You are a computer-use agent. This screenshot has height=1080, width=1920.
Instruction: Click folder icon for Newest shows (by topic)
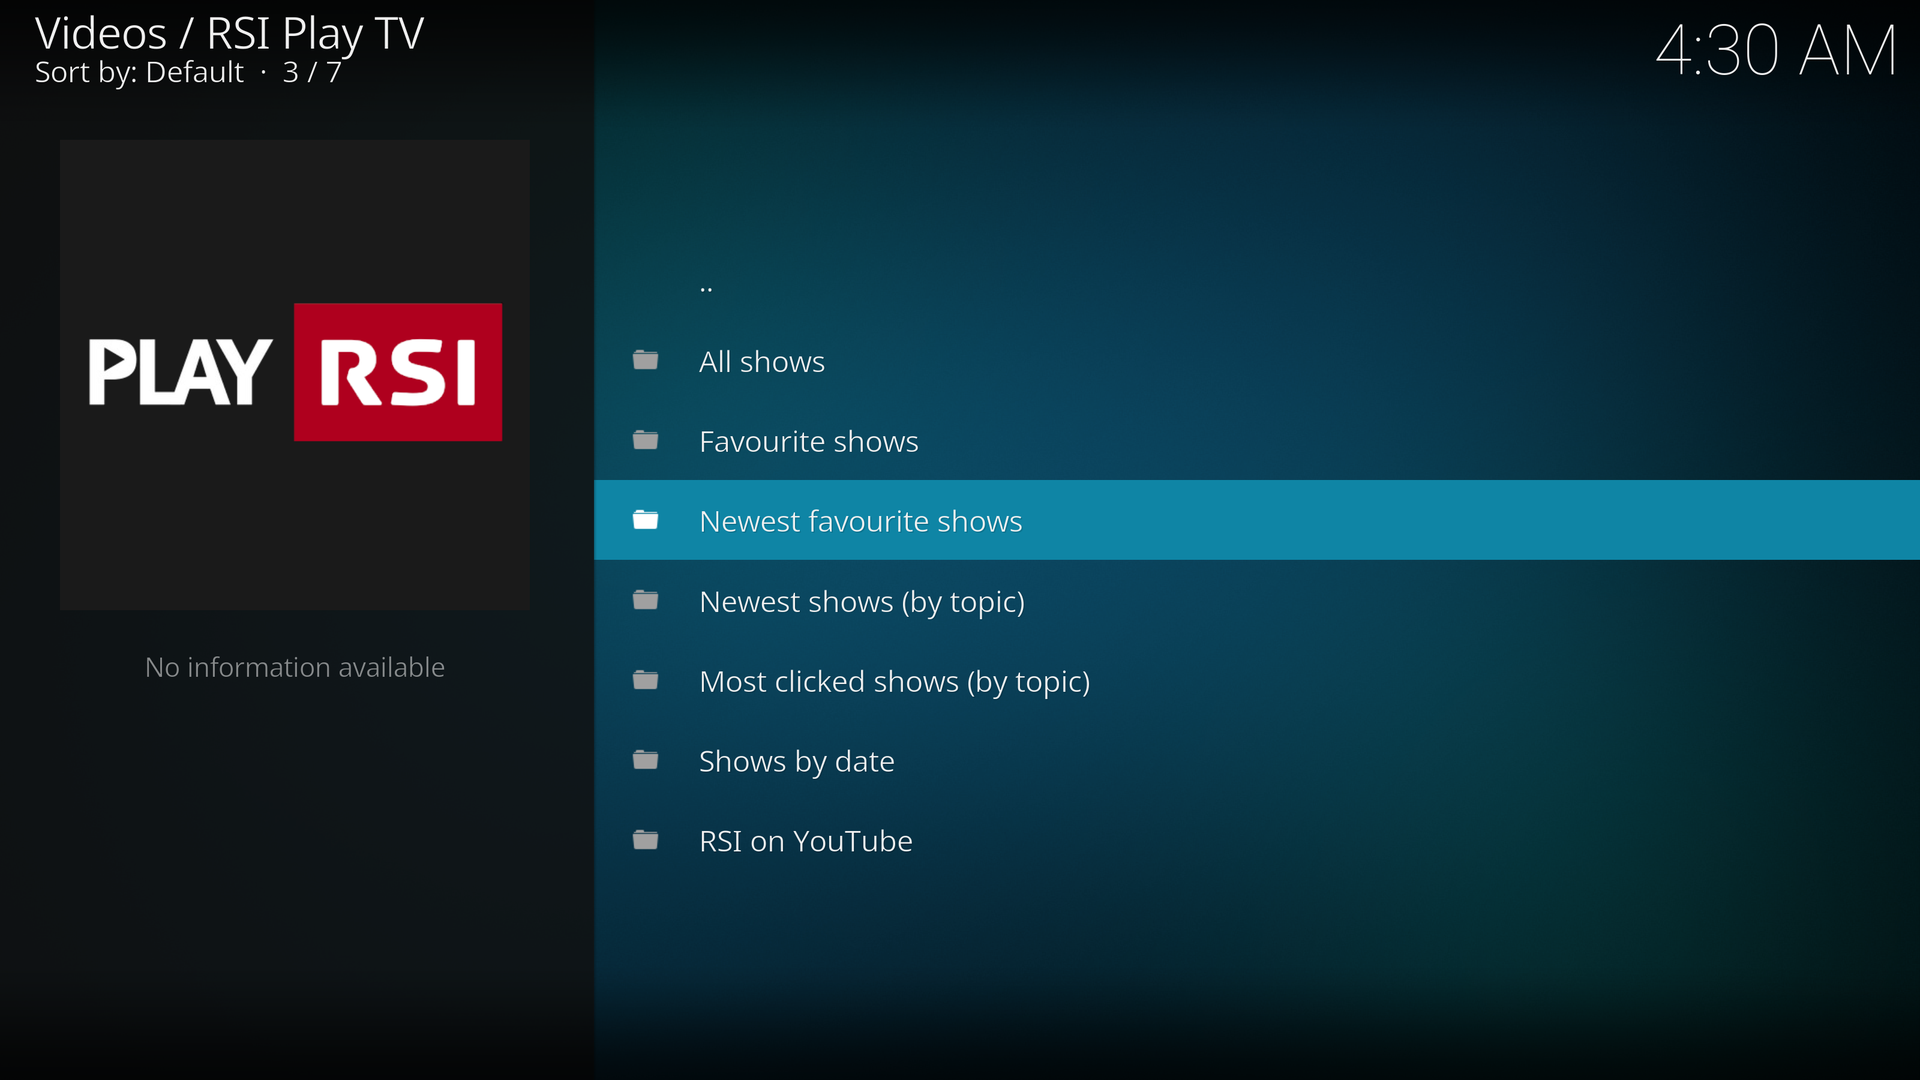pos(646,600)
